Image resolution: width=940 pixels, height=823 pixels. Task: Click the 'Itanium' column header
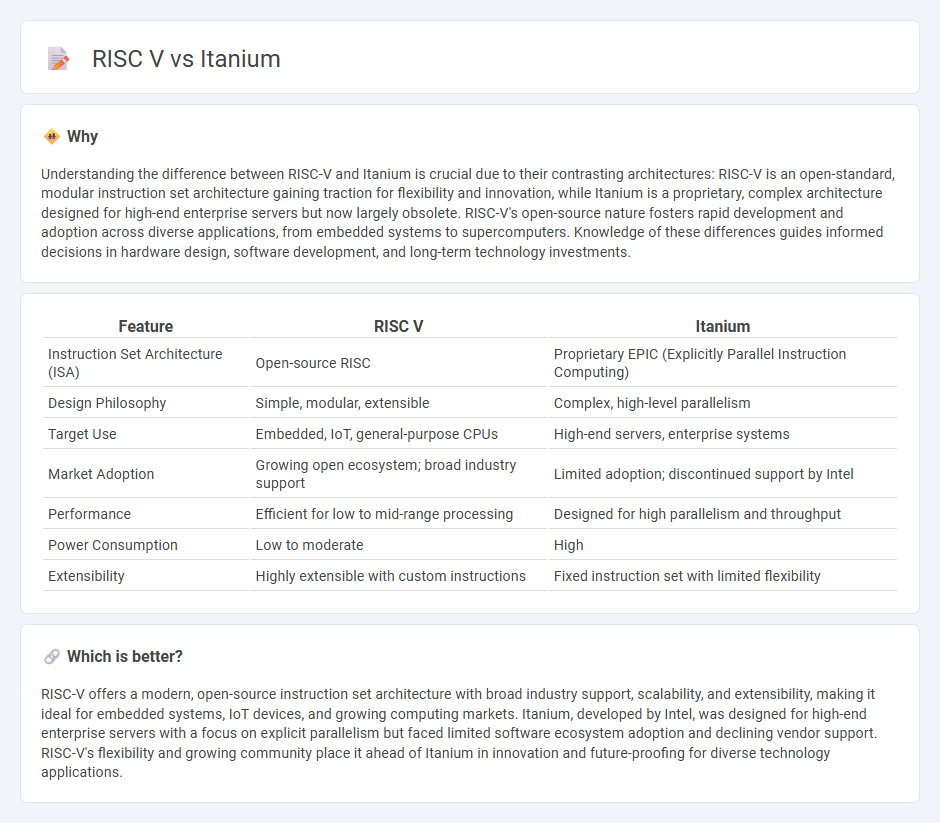pos(722,326)
